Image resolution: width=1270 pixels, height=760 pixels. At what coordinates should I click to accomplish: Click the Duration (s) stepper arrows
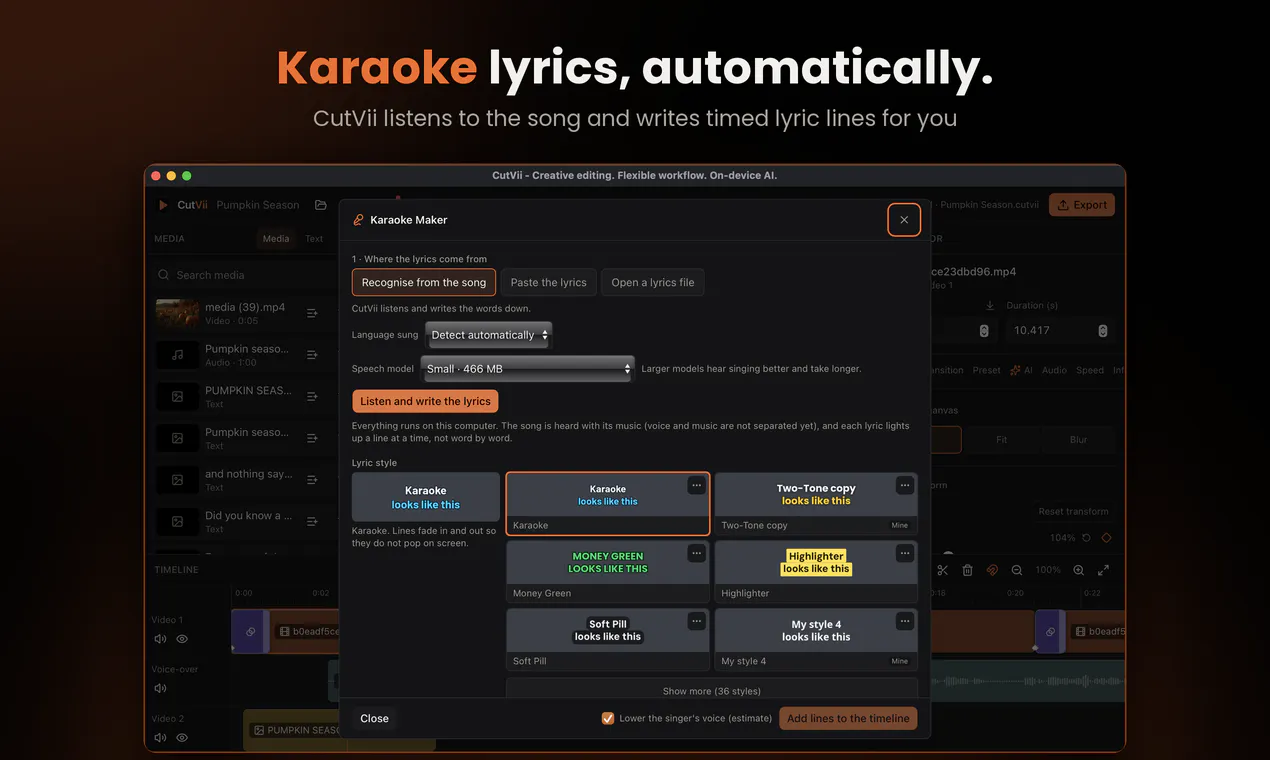[x=1103, y=331]
